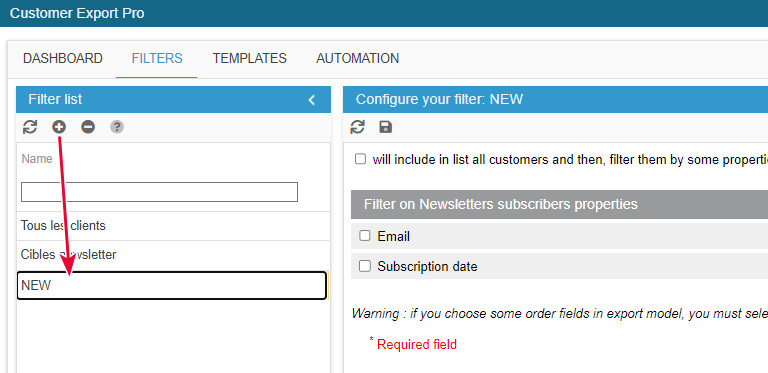The image size is (768, 373).
Task: Open the Templates tab
Action: pos(249,58)
